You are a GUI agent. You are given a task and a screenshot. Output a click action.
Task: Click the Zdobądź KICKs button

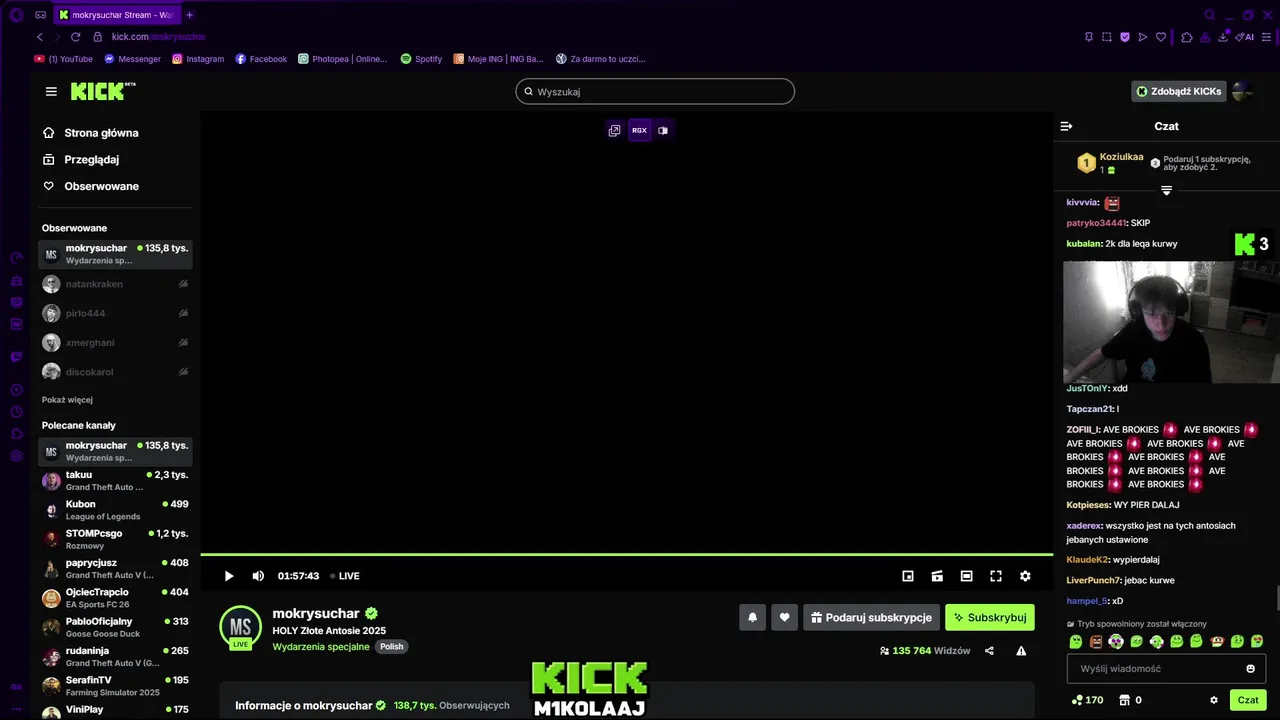1179,91
